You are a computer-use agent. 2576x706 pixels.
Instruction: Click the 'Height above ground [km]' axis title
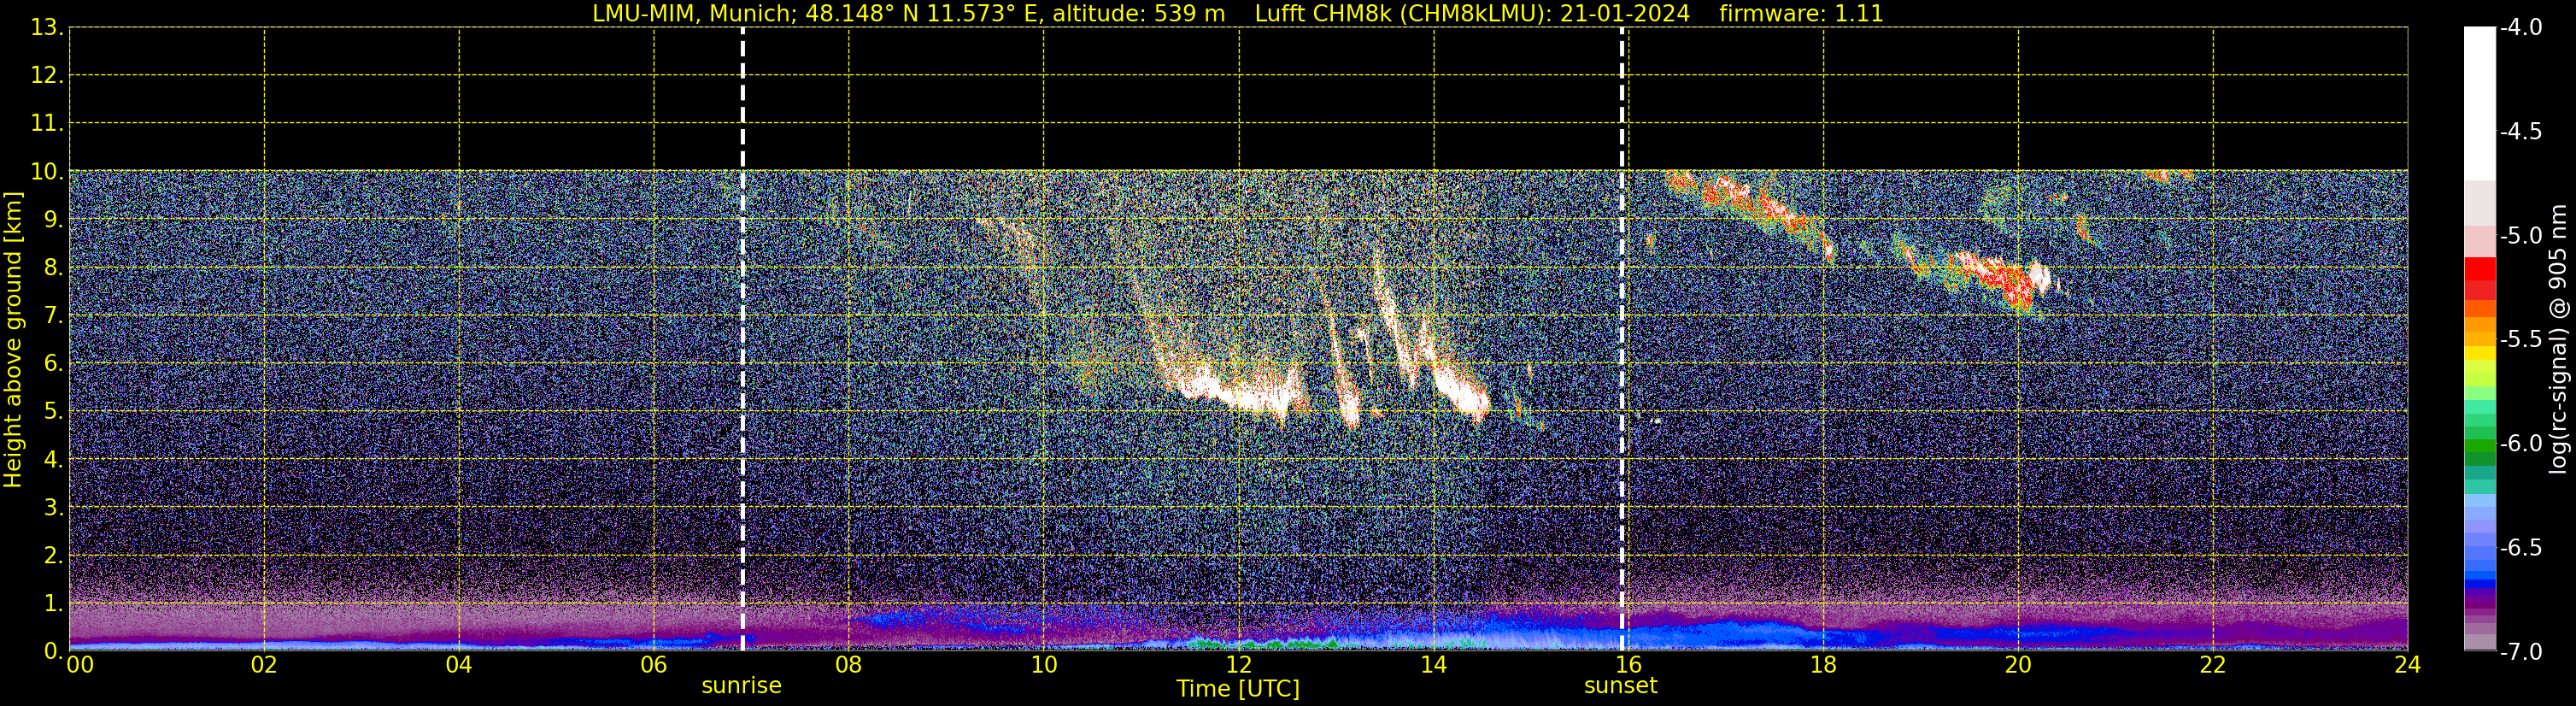[x=13, y=340]
